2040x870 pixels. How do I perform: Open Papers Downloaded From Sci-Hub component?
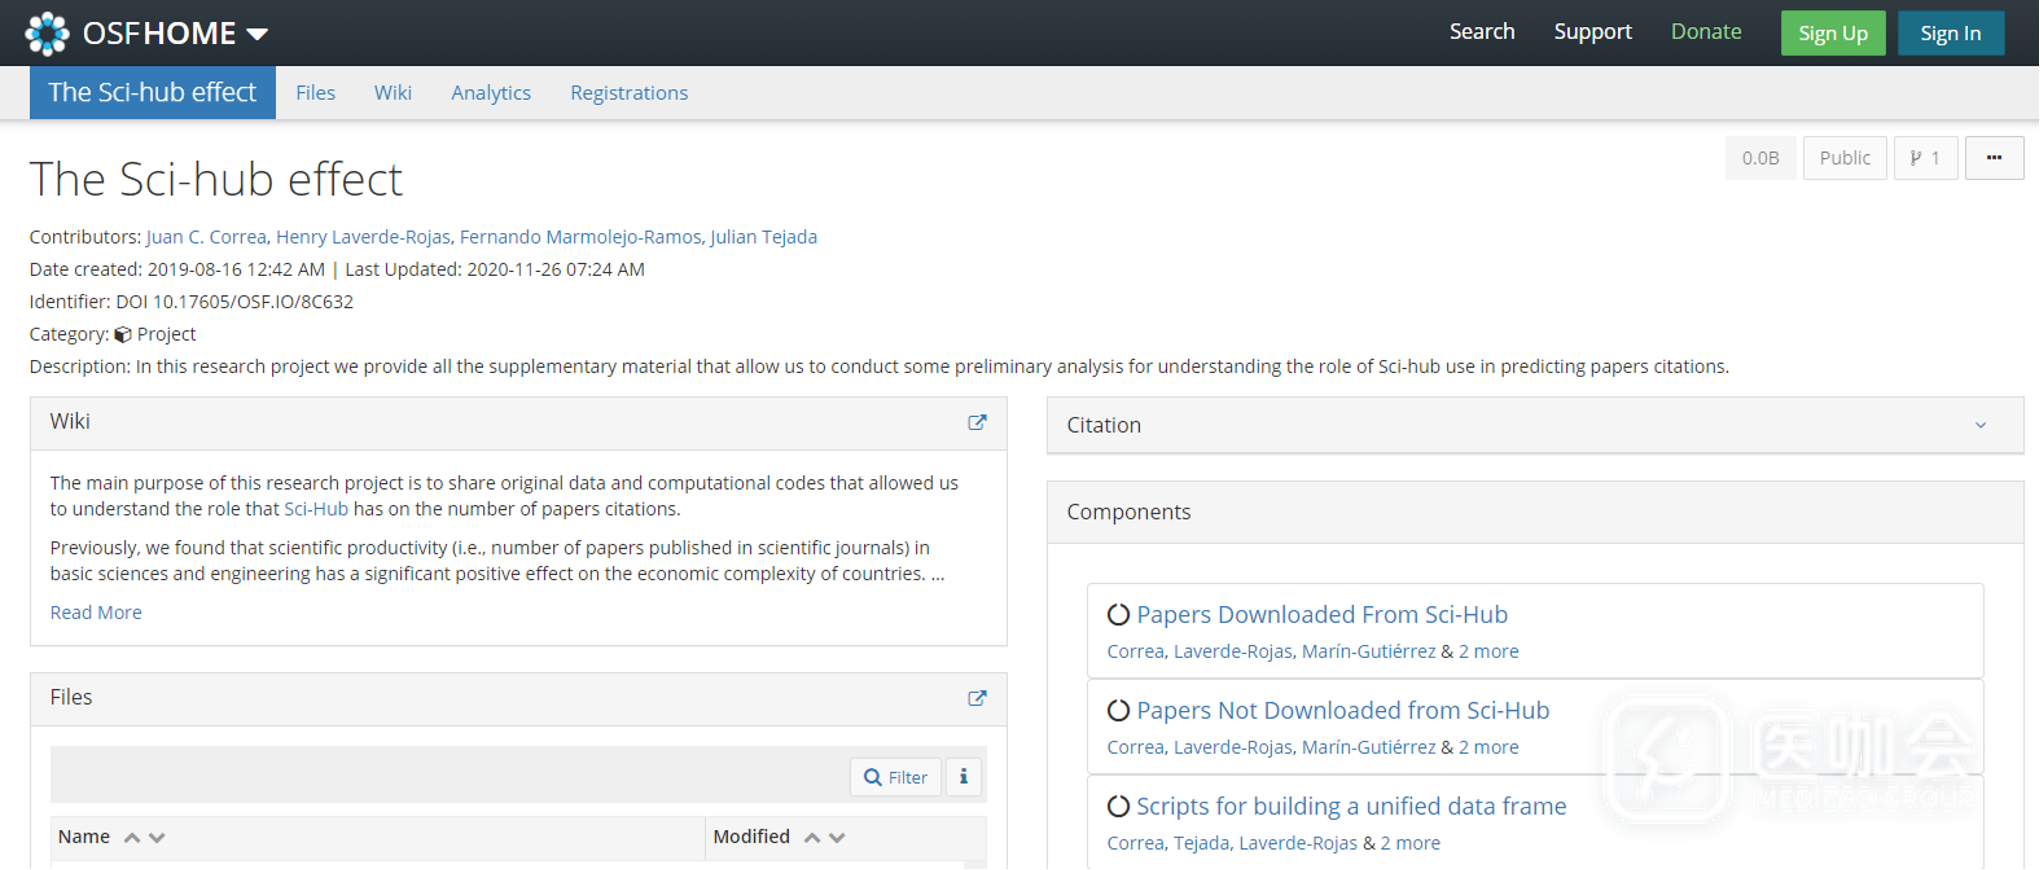[1321, 614]
